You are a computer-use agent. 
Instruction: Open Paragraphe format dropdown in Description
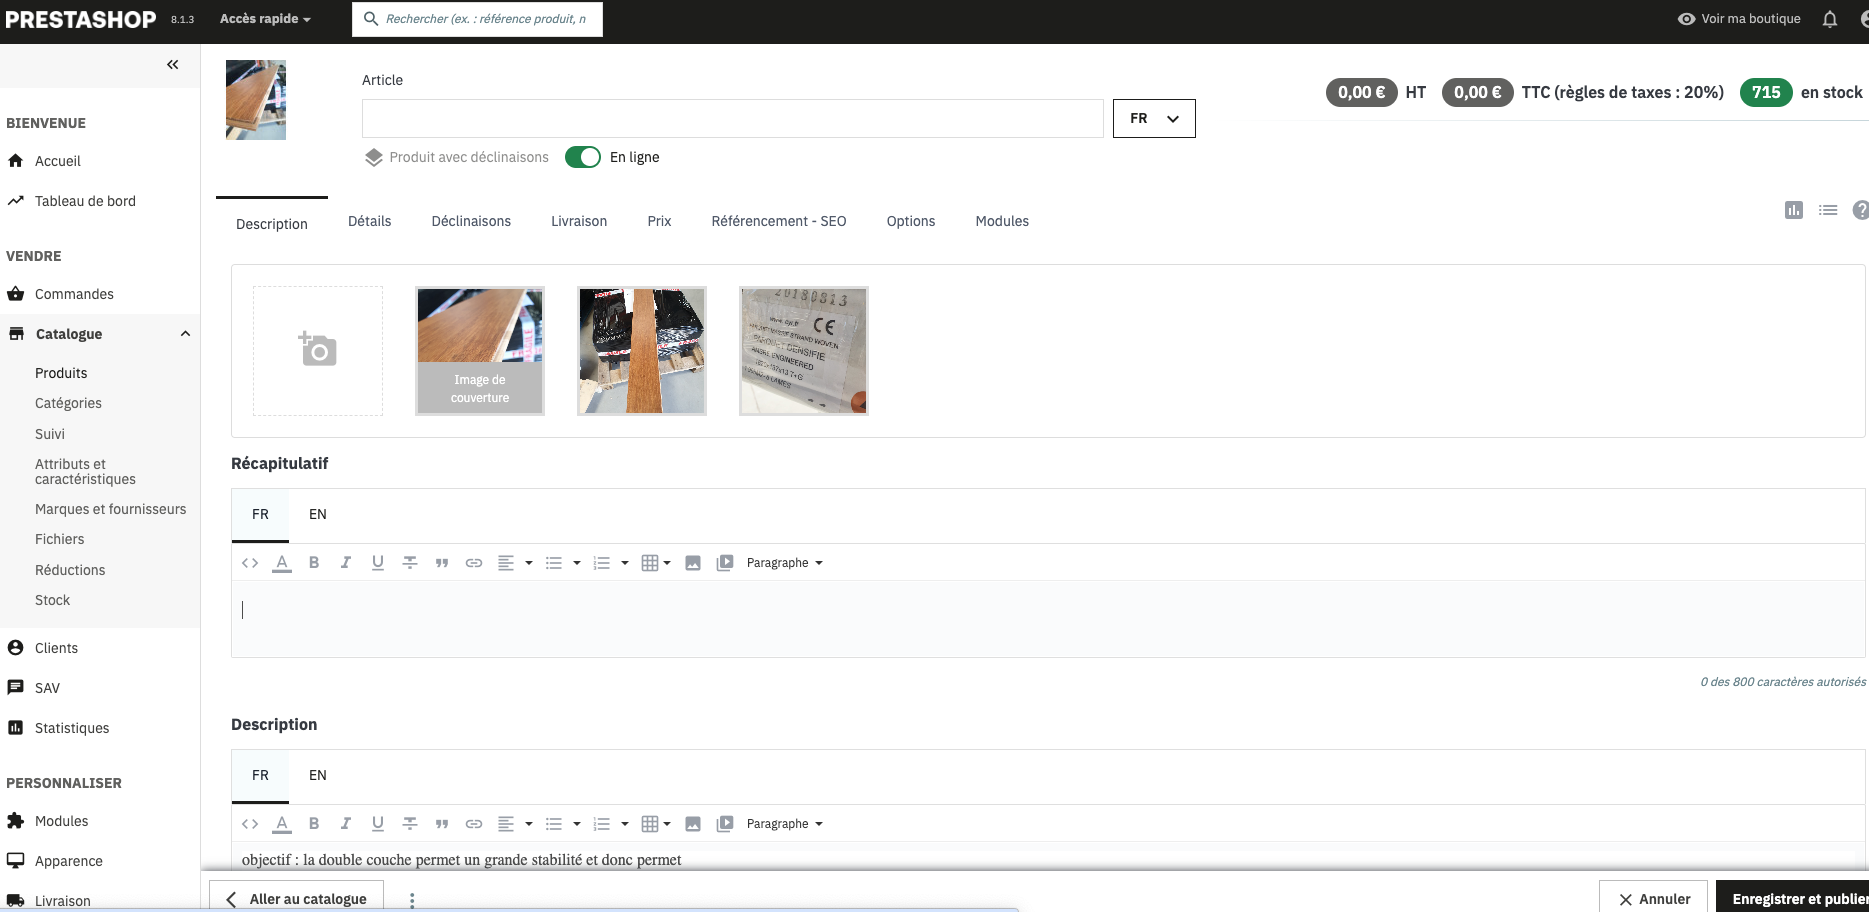(785, 824)
